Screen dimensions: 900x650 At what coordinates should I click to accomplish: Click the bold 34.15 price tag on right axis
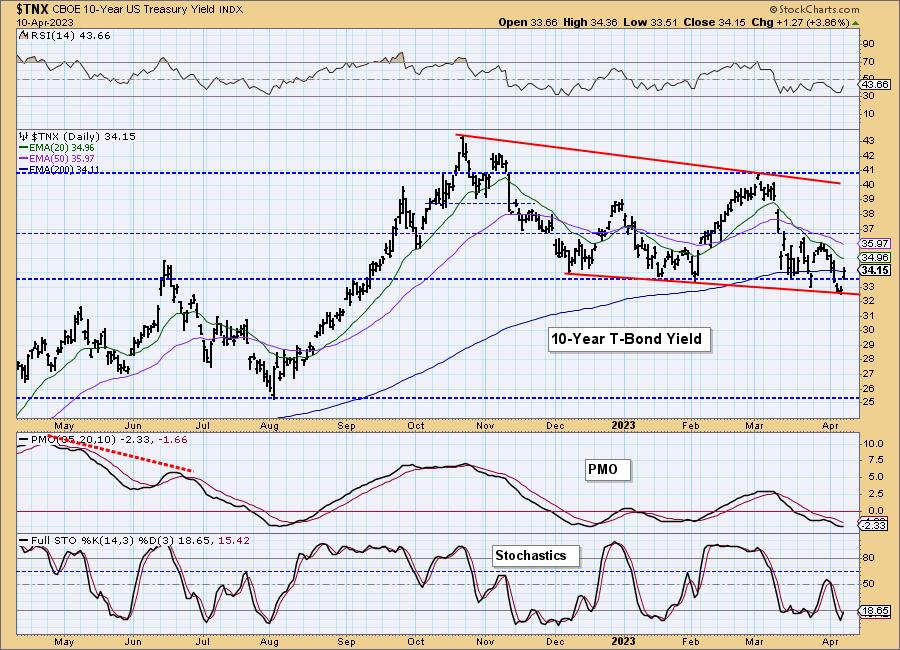coord(875,270)
